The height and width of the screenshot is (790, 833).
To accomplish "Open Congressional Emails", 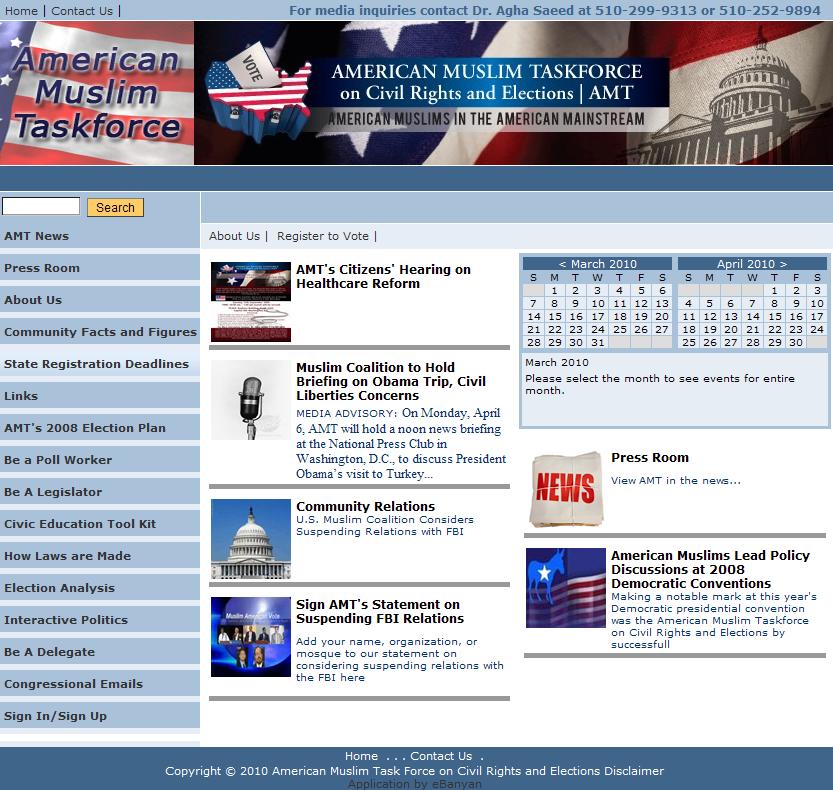I will coord(100,684).
